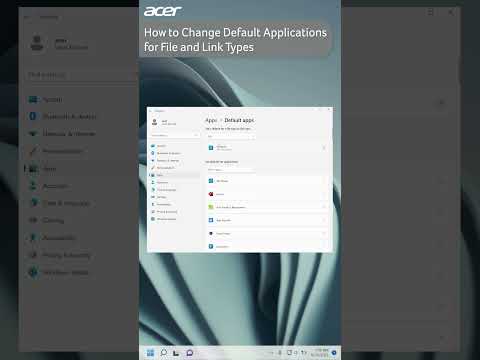Open Windows Update in sidebar

(174, 219)
